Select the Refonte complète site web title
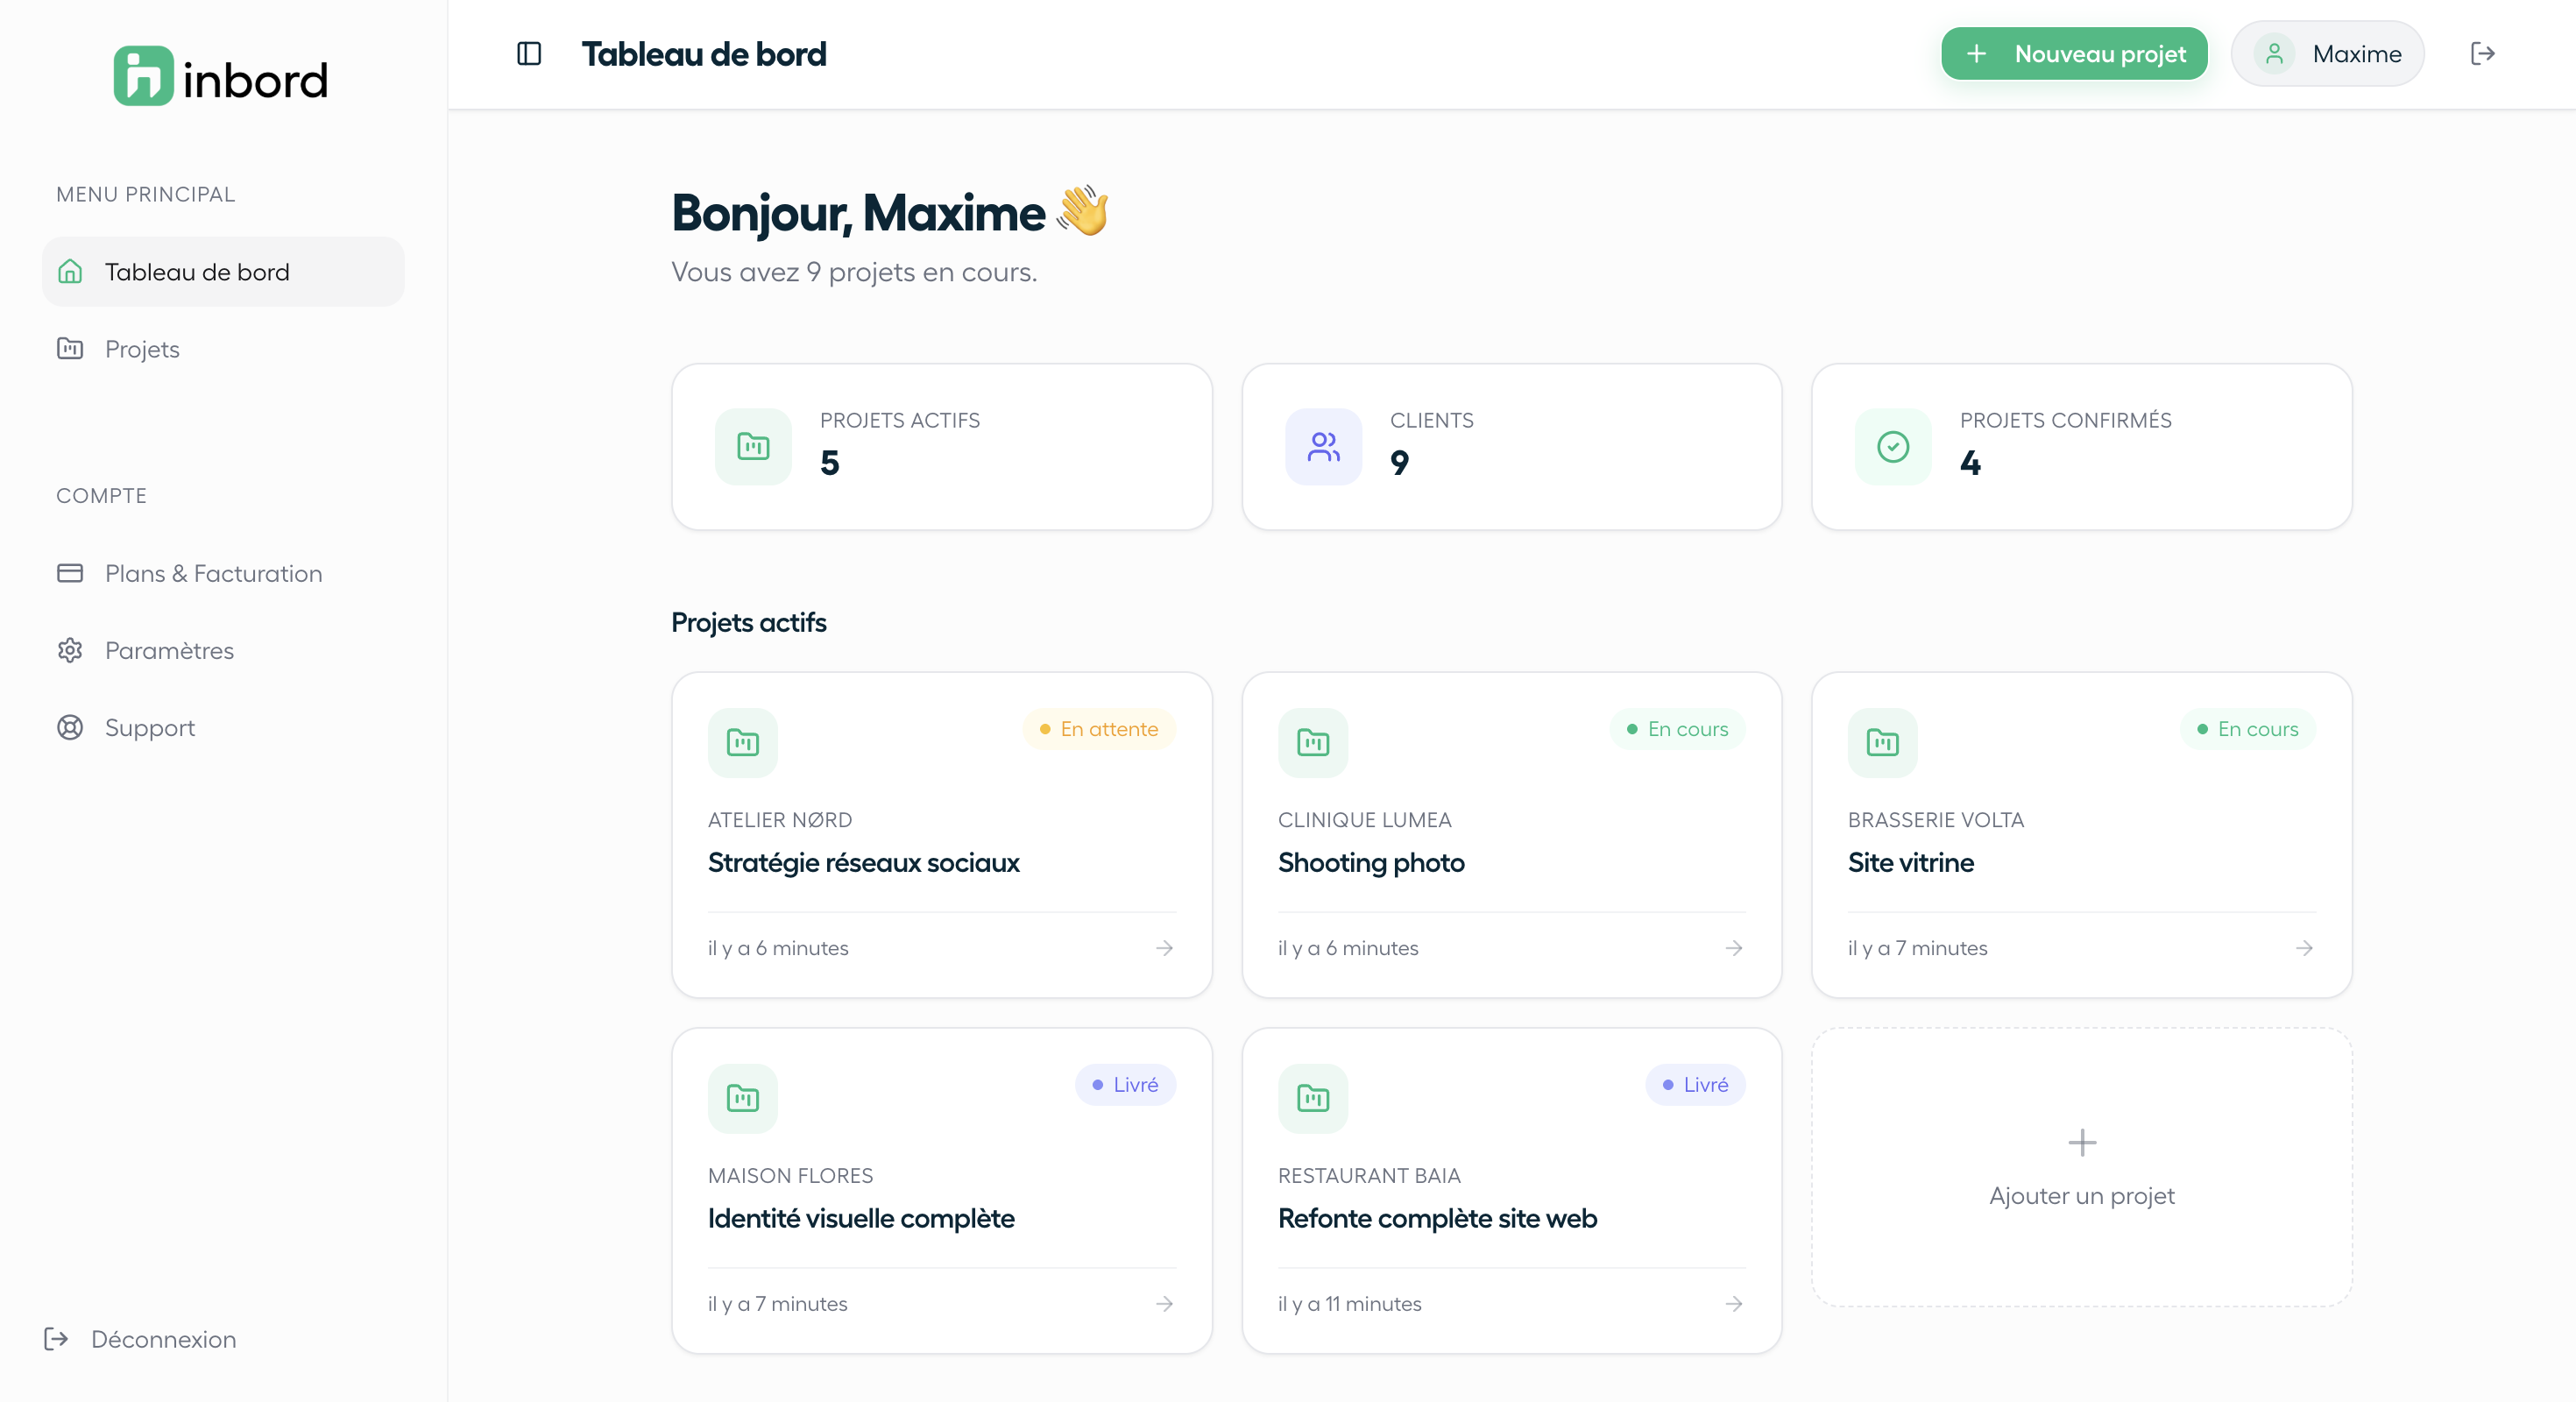 click(x=1437, y=1219)
